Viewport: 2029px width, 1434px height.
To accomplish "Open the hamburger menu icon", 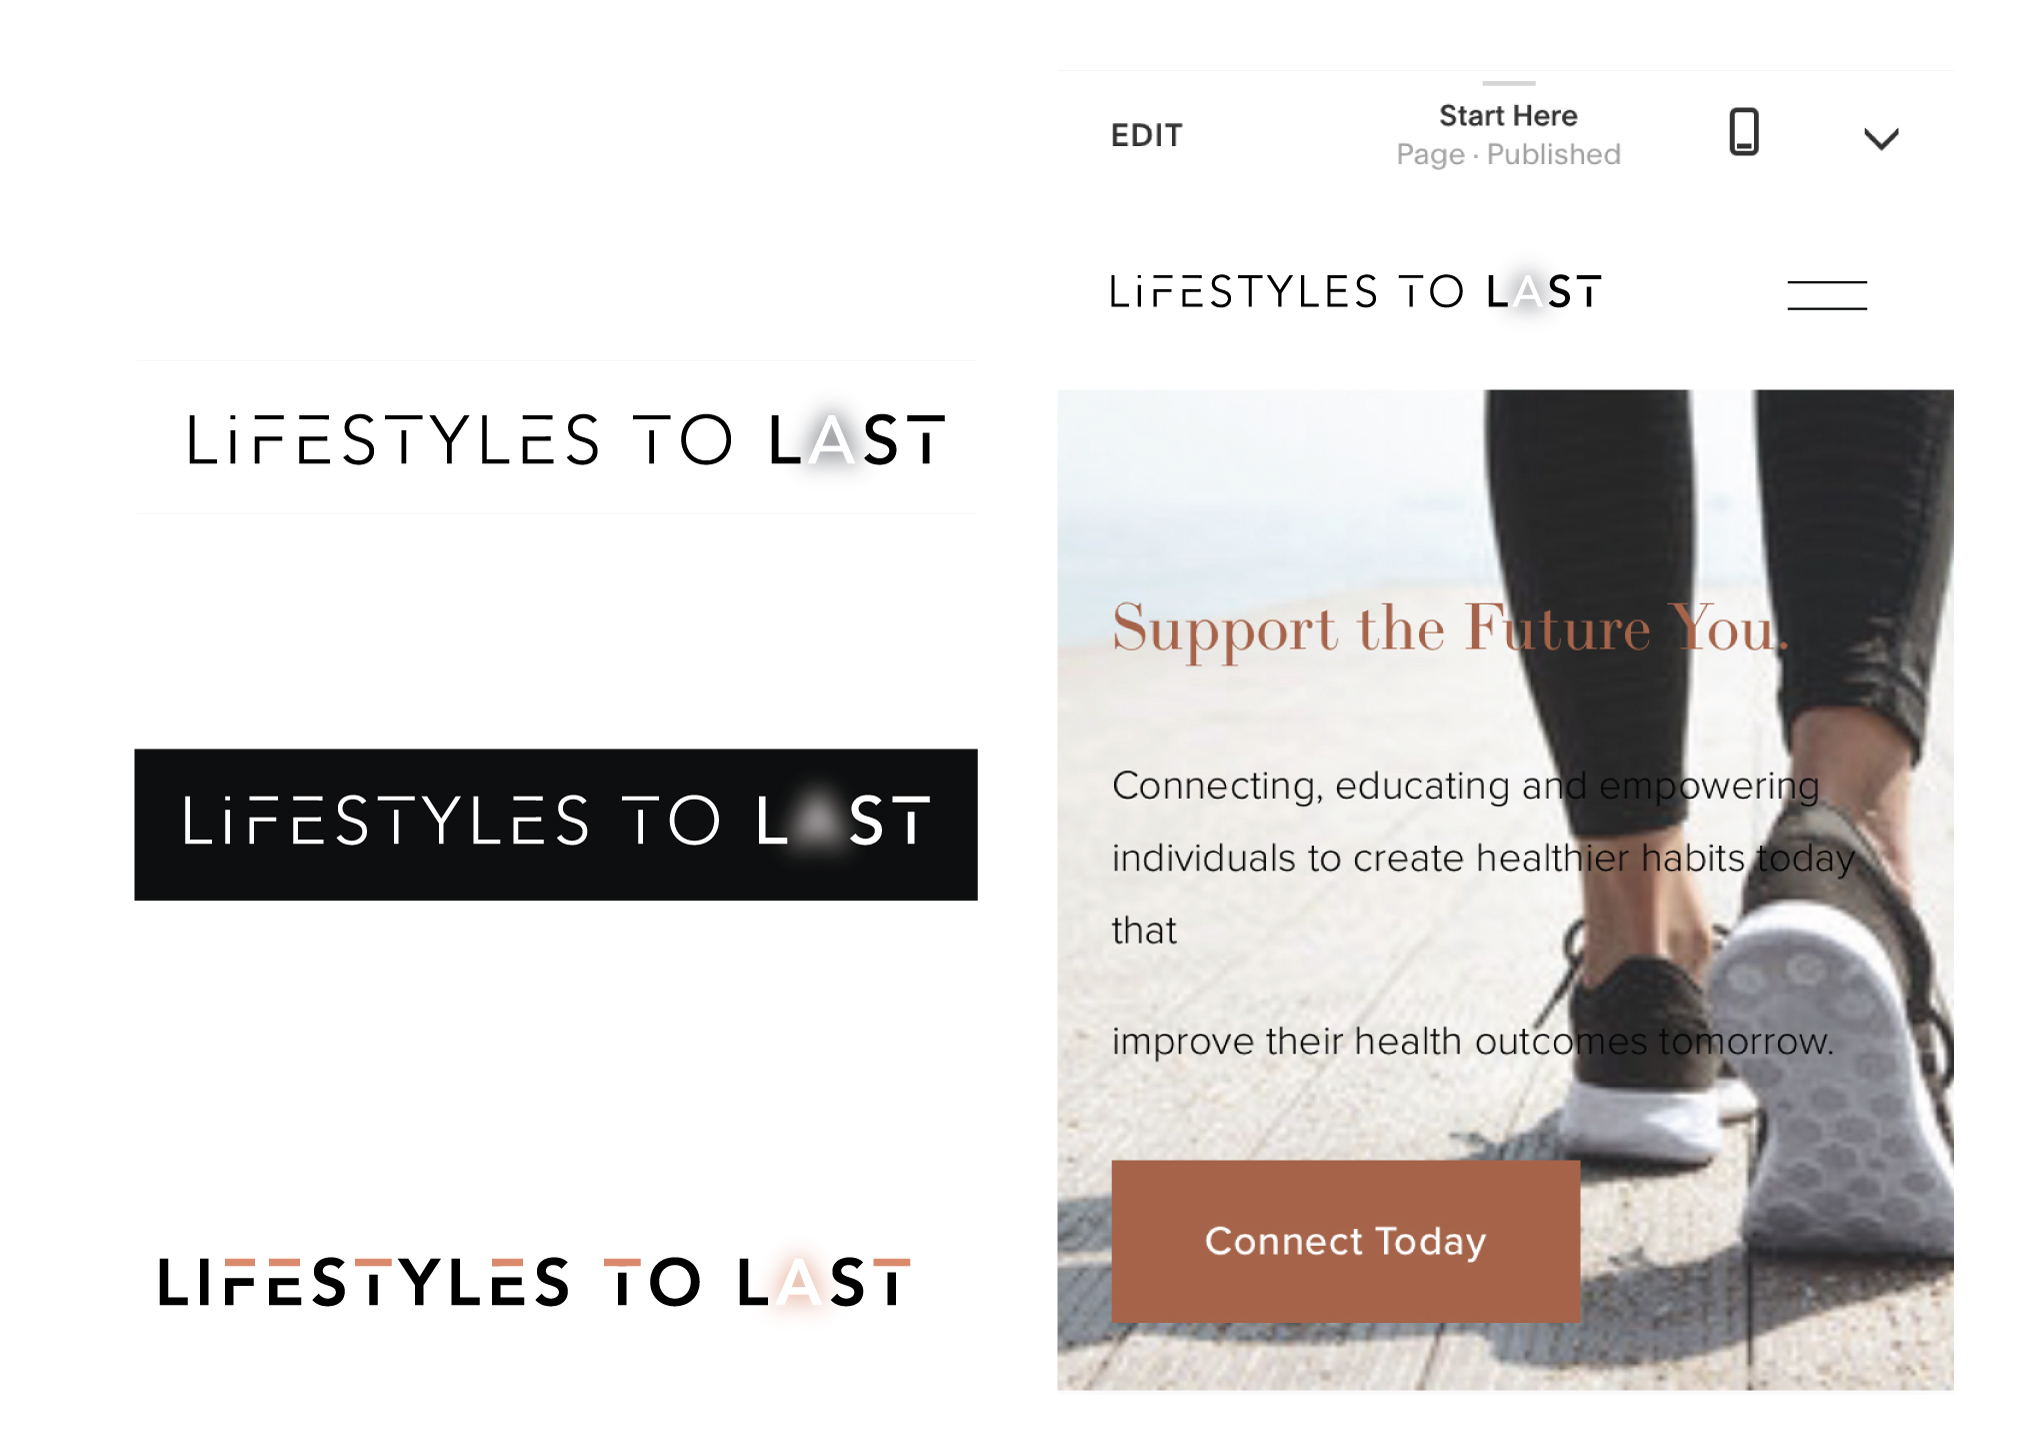I will tap(1826, 295).
